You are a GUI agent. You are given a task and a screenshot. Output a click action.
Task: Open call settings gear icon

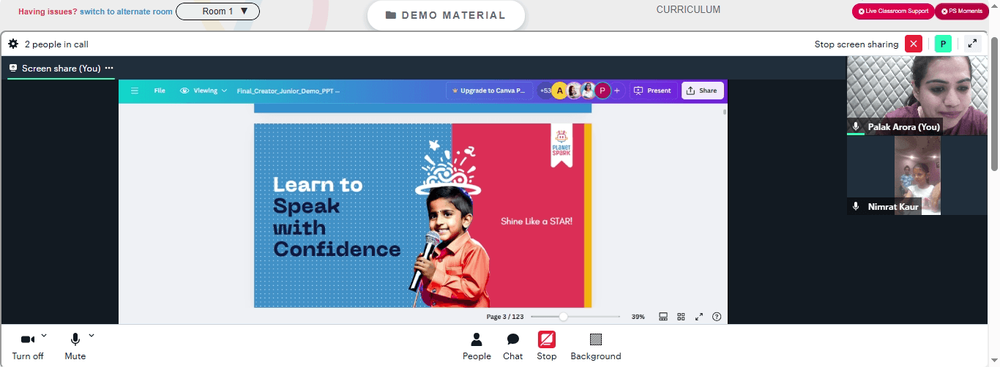click(13, 44)
